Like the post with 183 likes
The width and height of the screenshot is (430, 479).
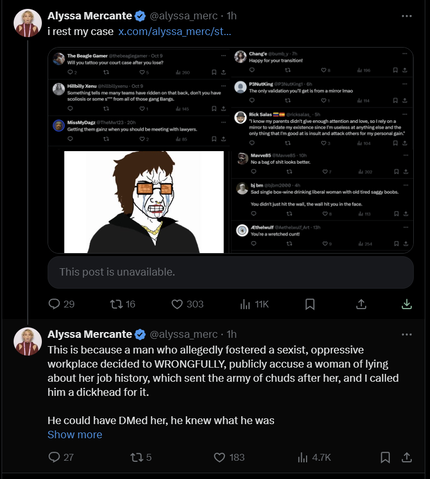pos(229,457)
